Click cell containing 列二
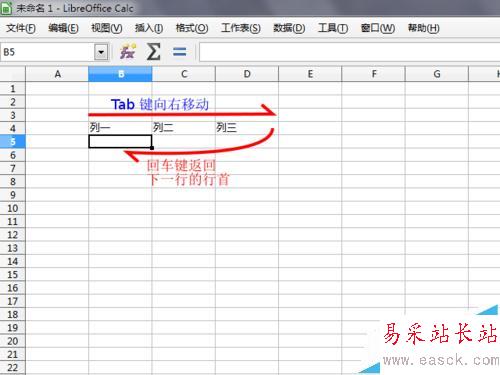This screenshot has width=500, height=375. [184, 128]
